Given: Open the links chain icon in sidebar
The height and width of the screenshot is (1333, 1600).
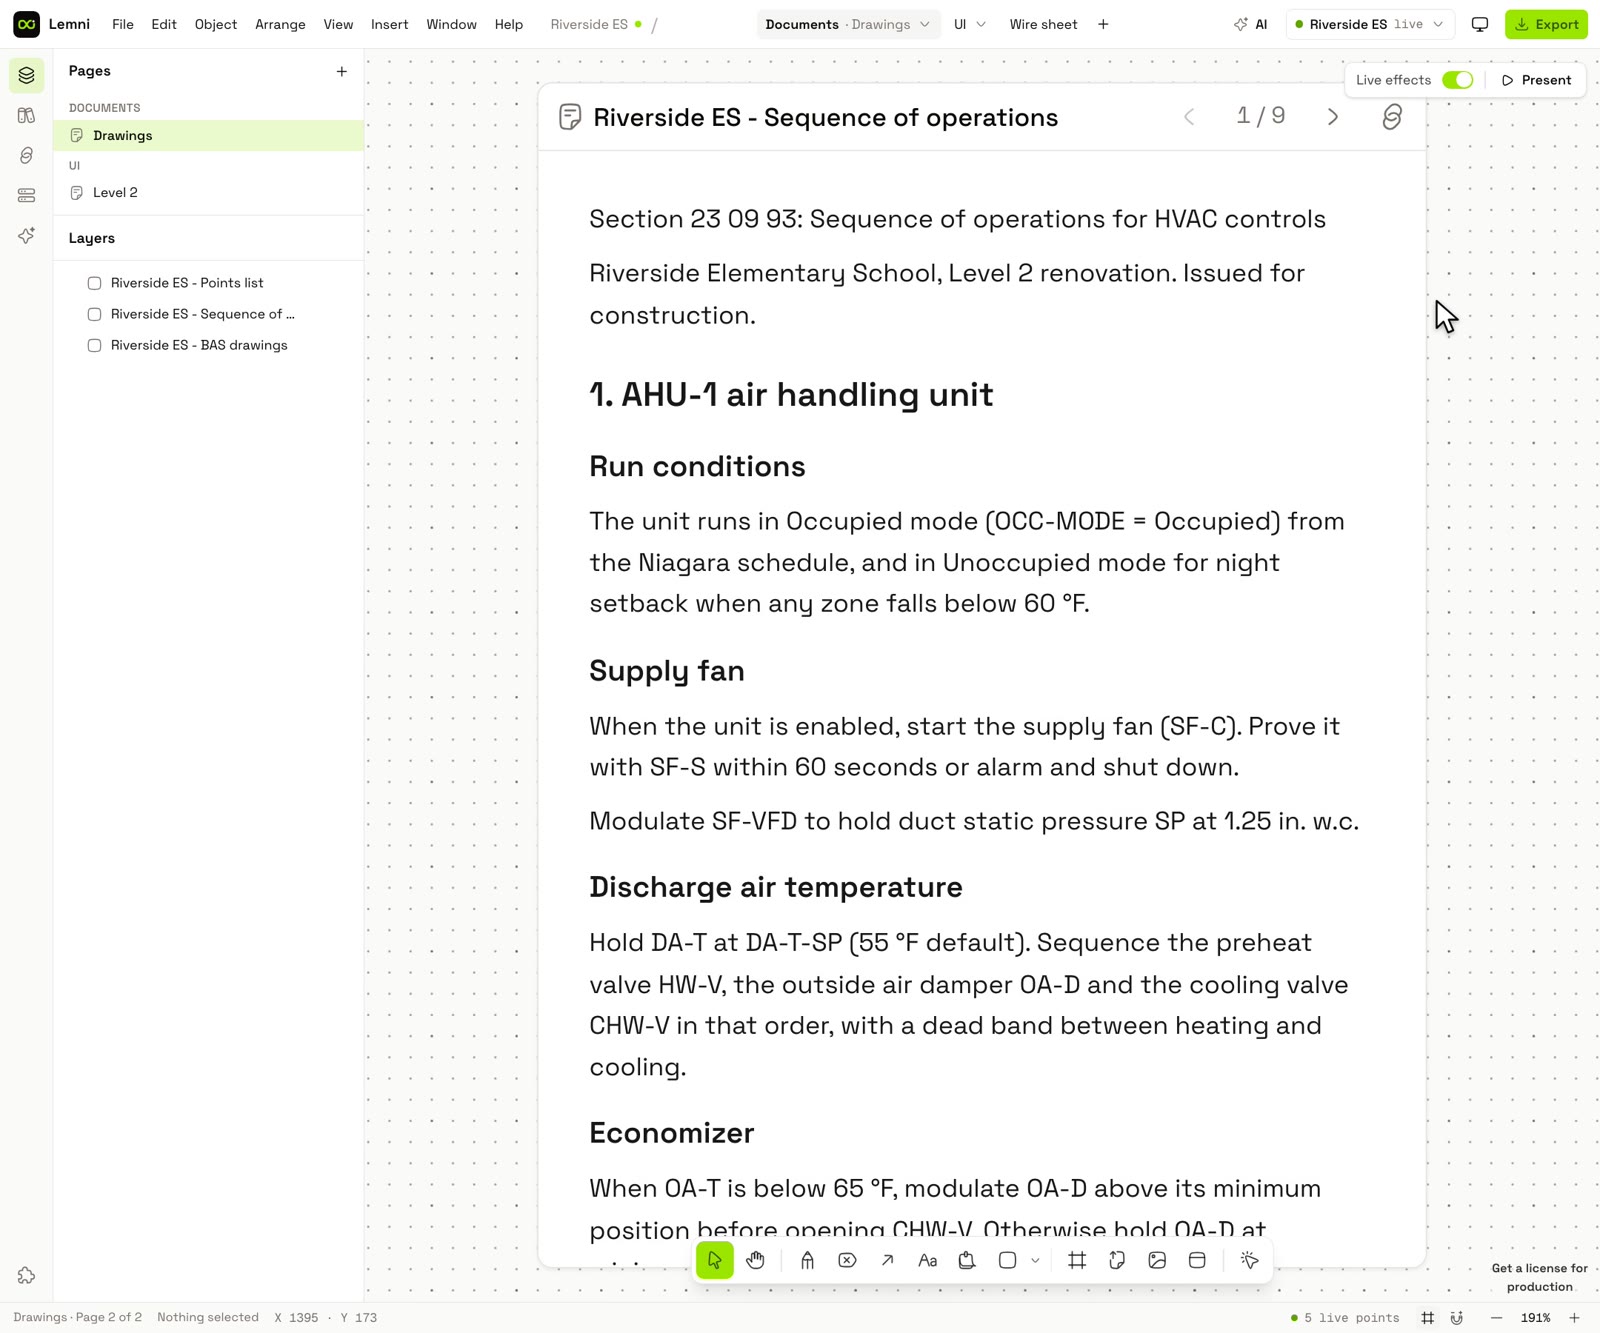Looking at the screenshot, I should point(26,155).
